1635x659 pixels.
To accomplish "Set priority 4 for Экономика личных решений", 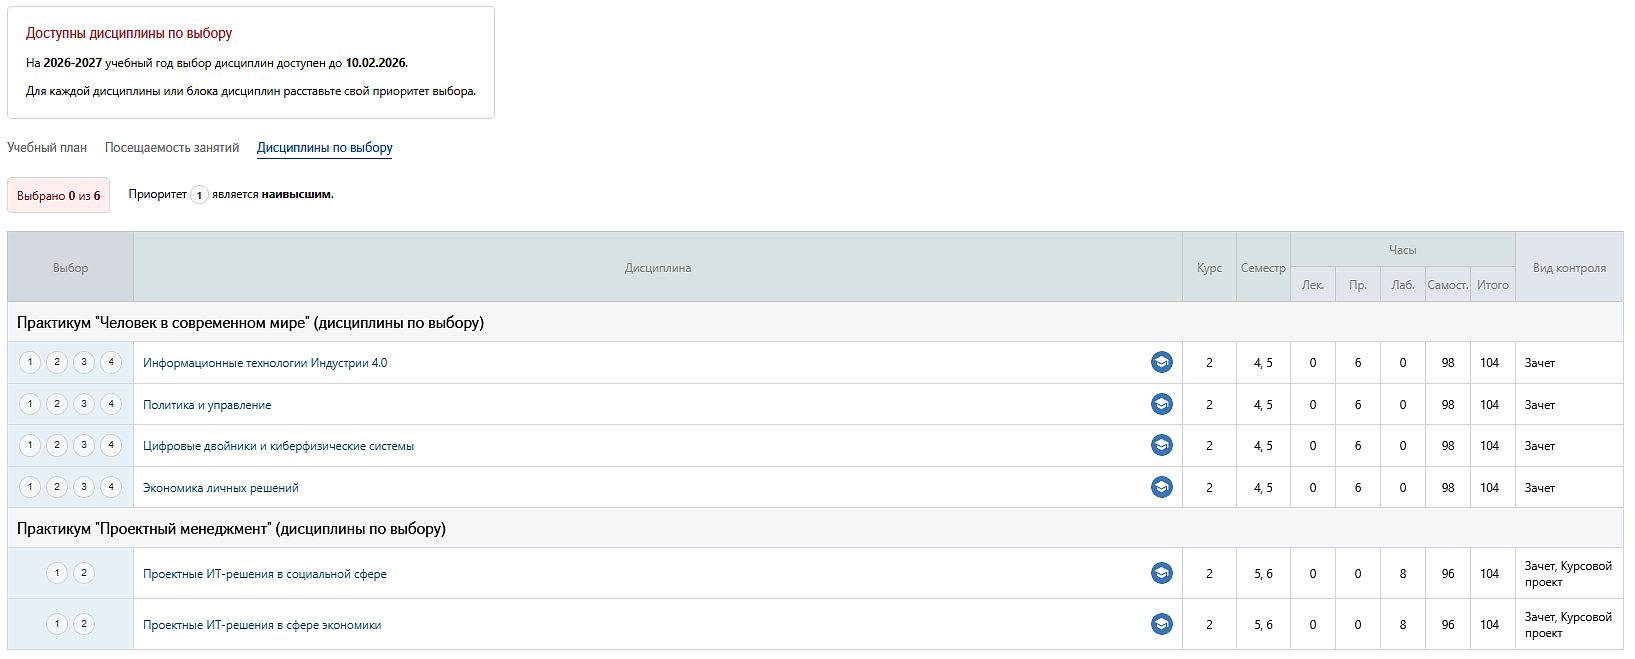I will (x=111, y=487).
